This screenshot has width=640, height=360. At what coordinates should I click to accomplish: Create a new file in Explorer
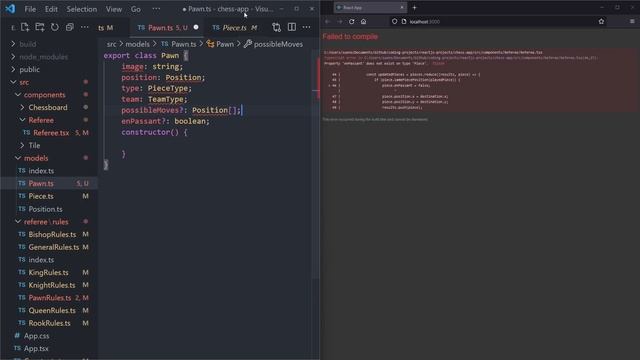tap(25, 27)
